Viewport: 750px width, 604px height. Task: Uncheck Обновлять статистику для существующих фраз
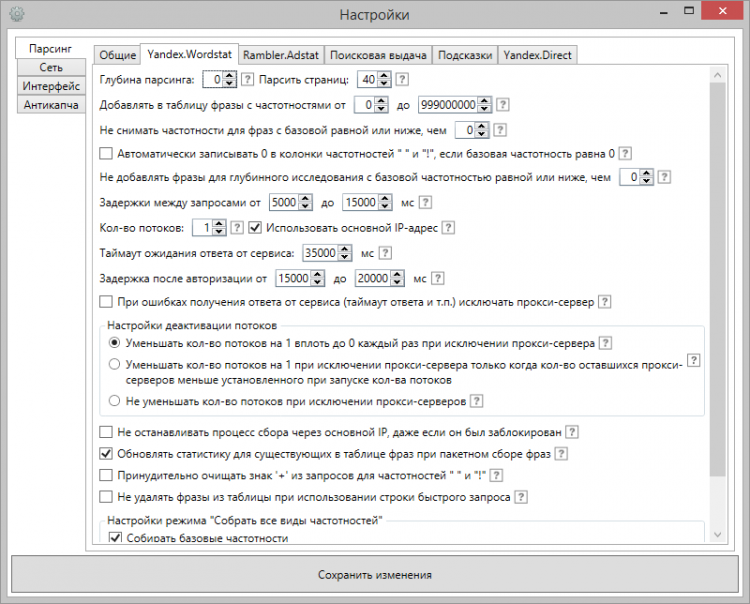pyautogui.click(x=106, y=453)
